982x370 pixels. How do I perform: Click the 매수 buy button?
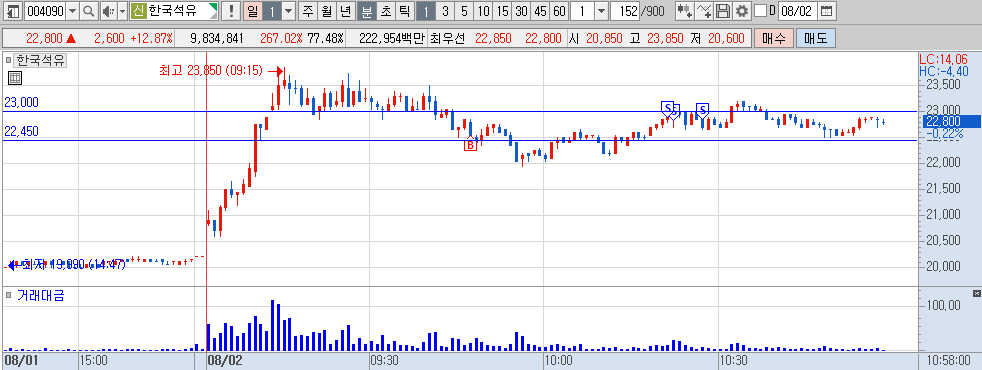tap(773, 38)
